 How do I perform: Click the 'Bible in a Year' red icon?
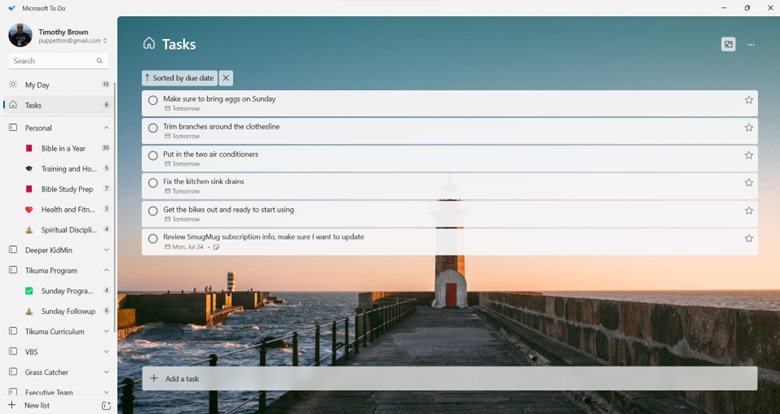click(x=29, y=148)
